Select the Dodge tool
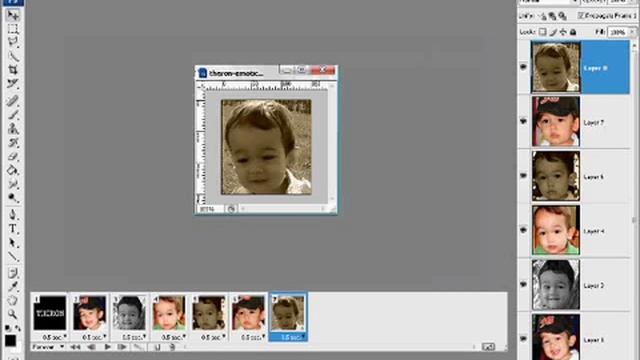640x360 pixels. (x=13, y=198)
